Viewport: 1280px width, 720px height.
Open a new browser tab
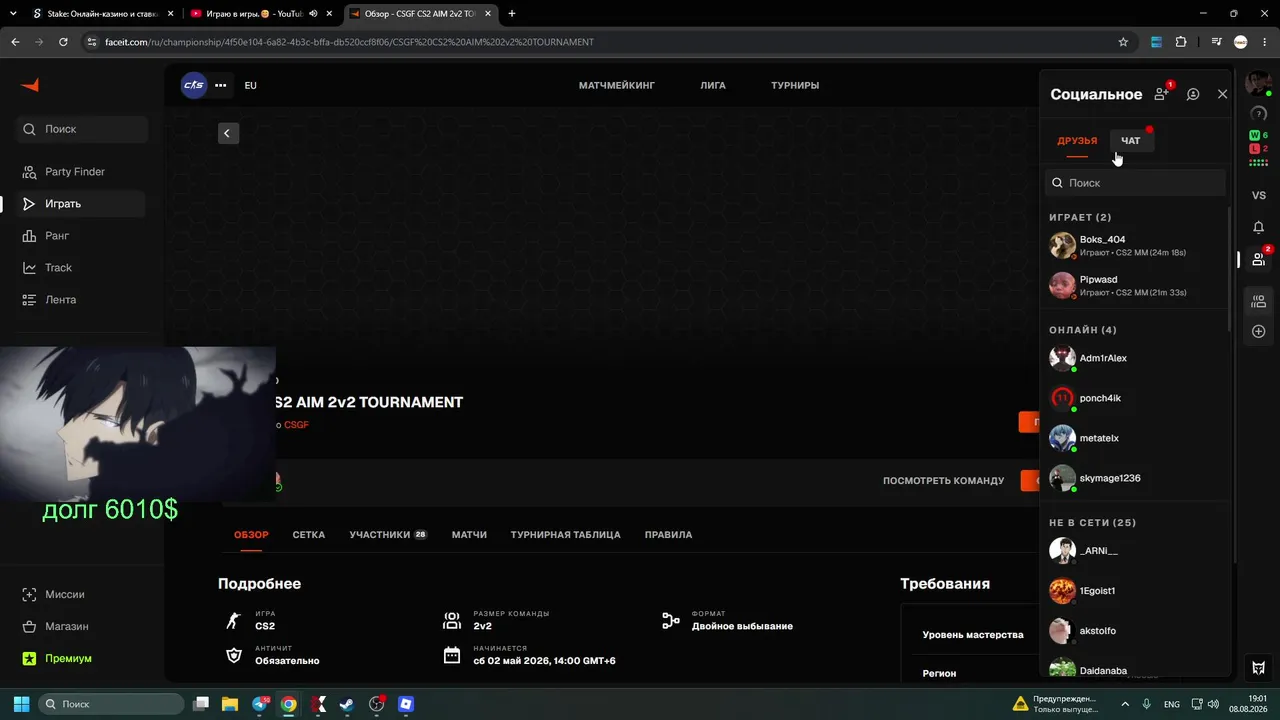[x=512, y=14]
